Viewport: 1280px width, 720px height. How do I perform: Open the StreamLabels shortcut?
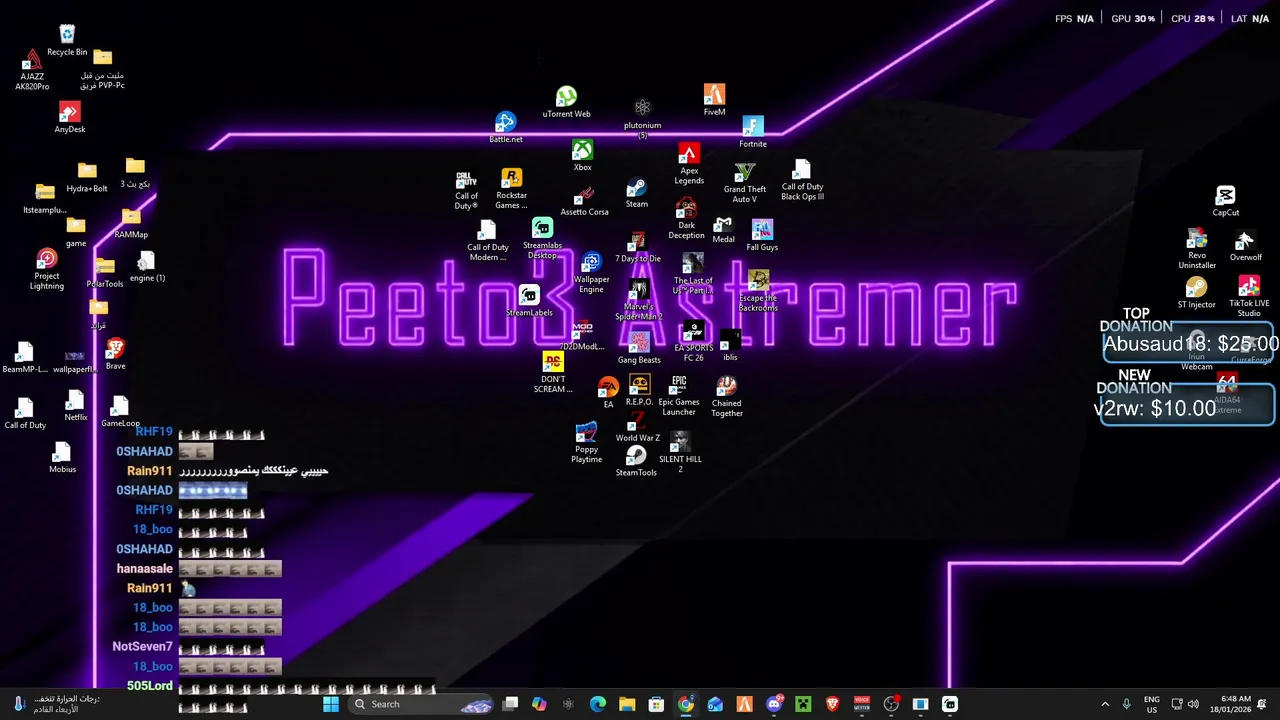(529, 301)
